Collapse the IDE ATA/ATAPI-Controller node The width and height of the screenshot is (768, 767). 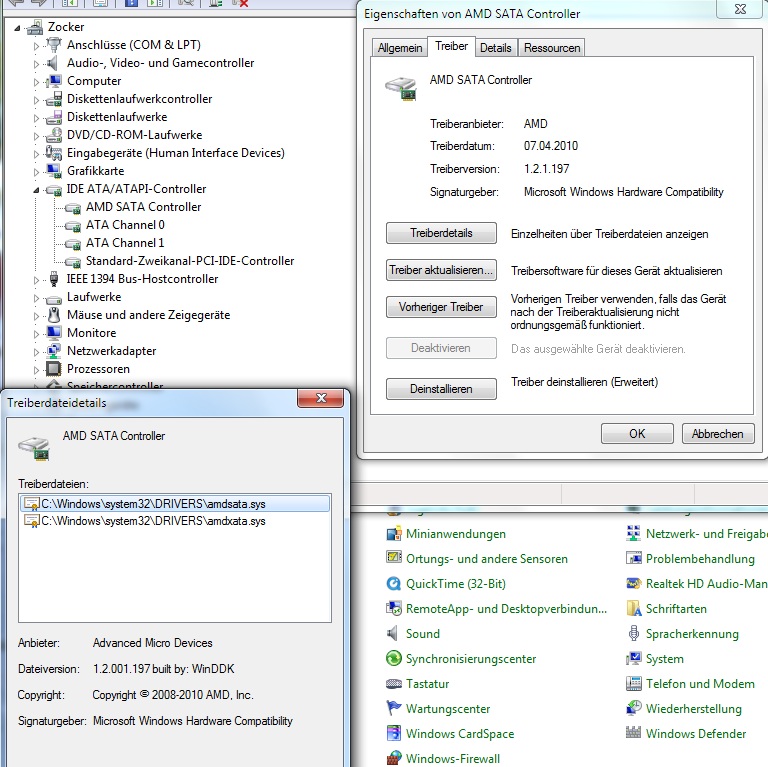click(x=36, y=190)
